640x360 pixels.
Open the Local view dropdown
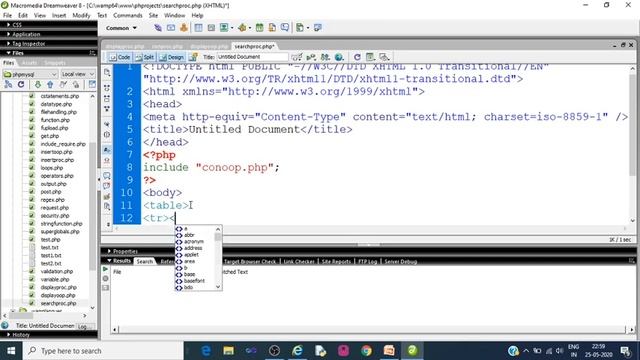78,74
